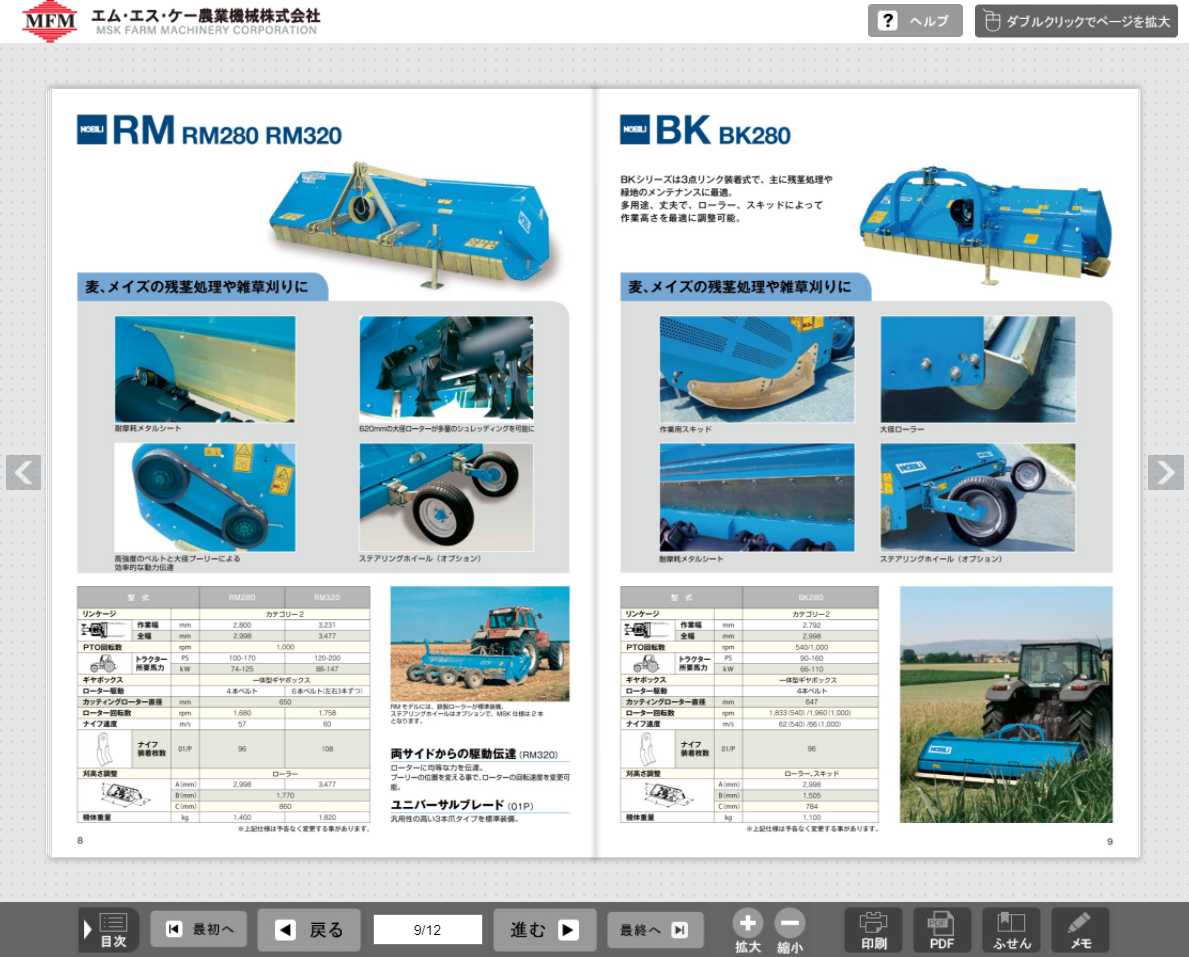Image resolution: width=1189 pixels, height=957 pixels.
Task: Click the 作業用スキッド photo
Action: tap(757, 369)
